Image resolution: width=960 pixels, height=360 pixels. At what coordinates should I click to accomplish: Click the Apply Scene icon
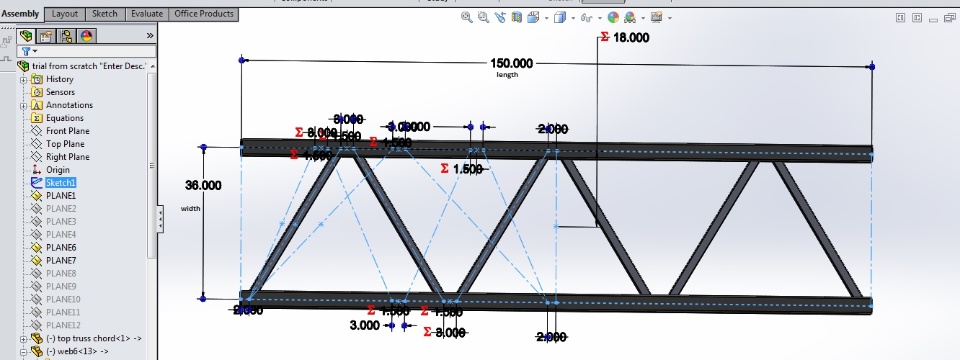[629, 18]
